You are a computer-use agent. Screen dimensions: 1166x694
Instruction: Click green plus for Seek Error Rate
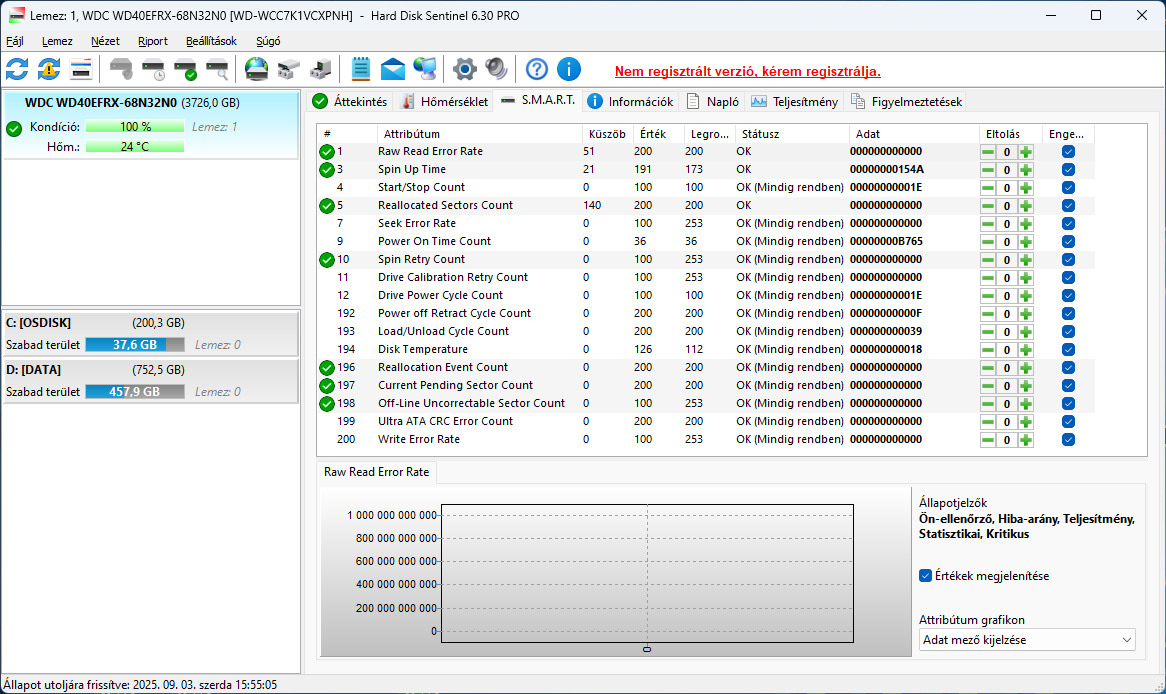(1026, 224)
